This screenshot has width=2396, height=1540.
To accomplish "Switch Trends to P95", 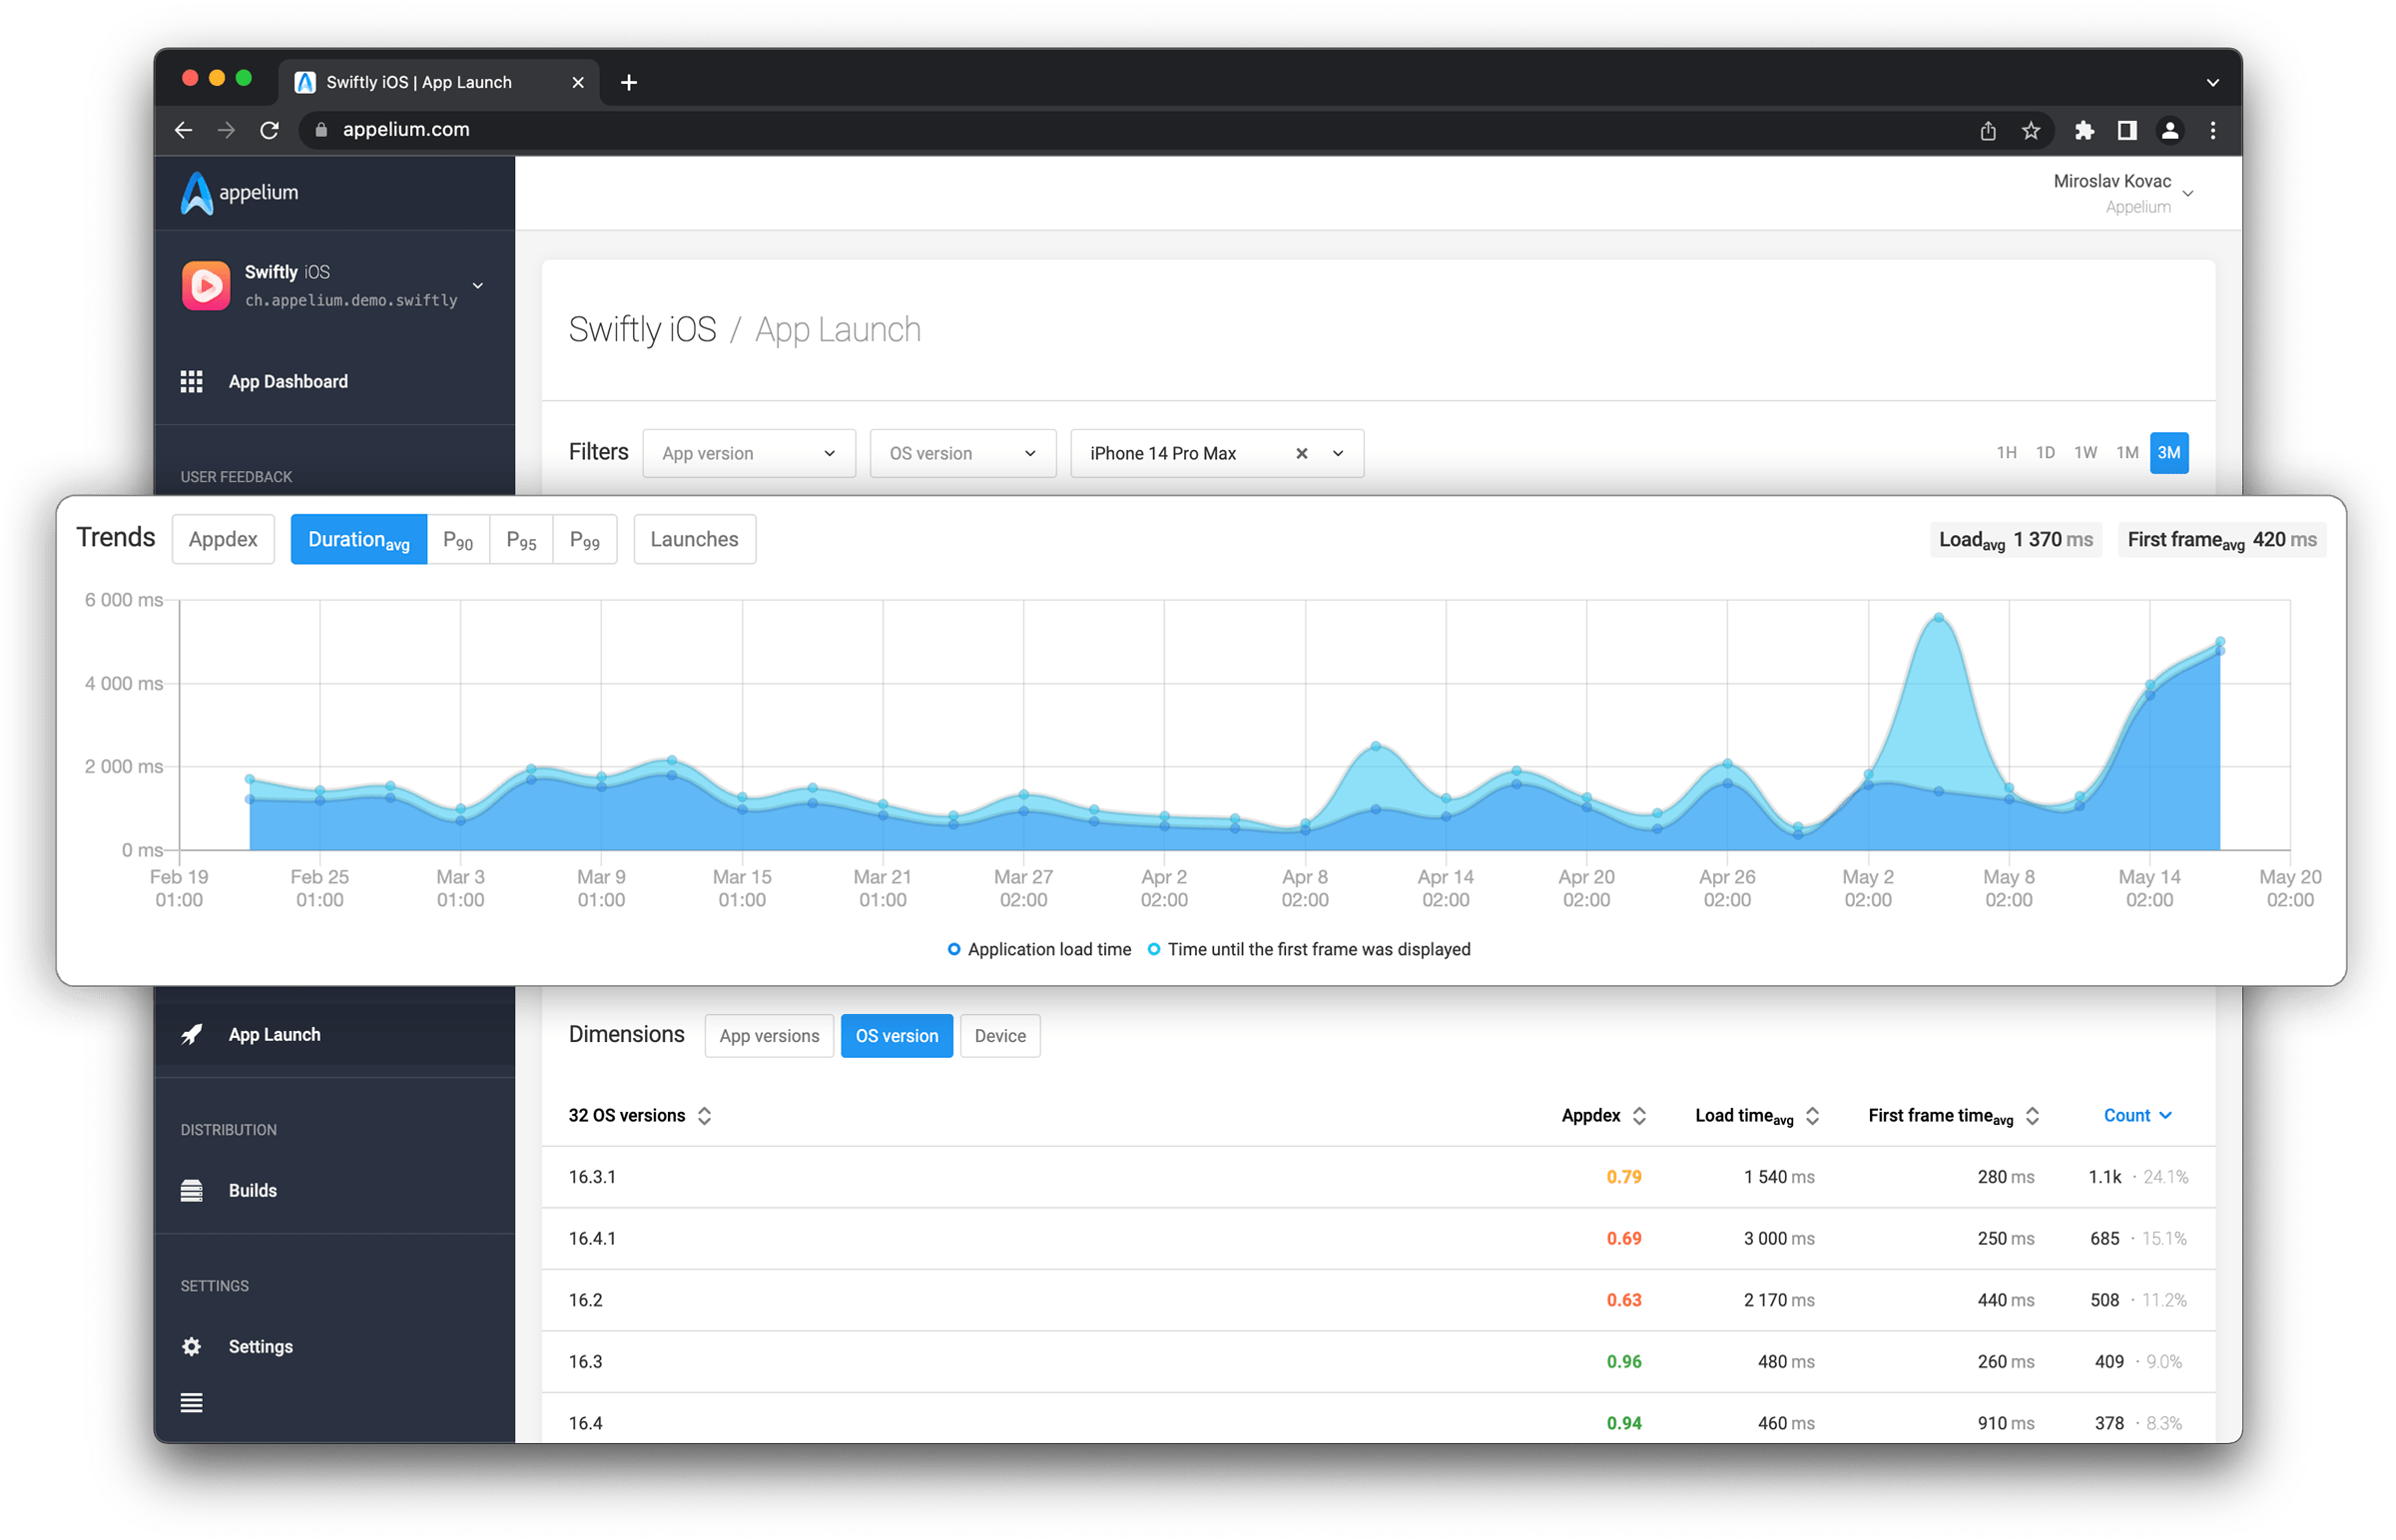I will (521, 539).
